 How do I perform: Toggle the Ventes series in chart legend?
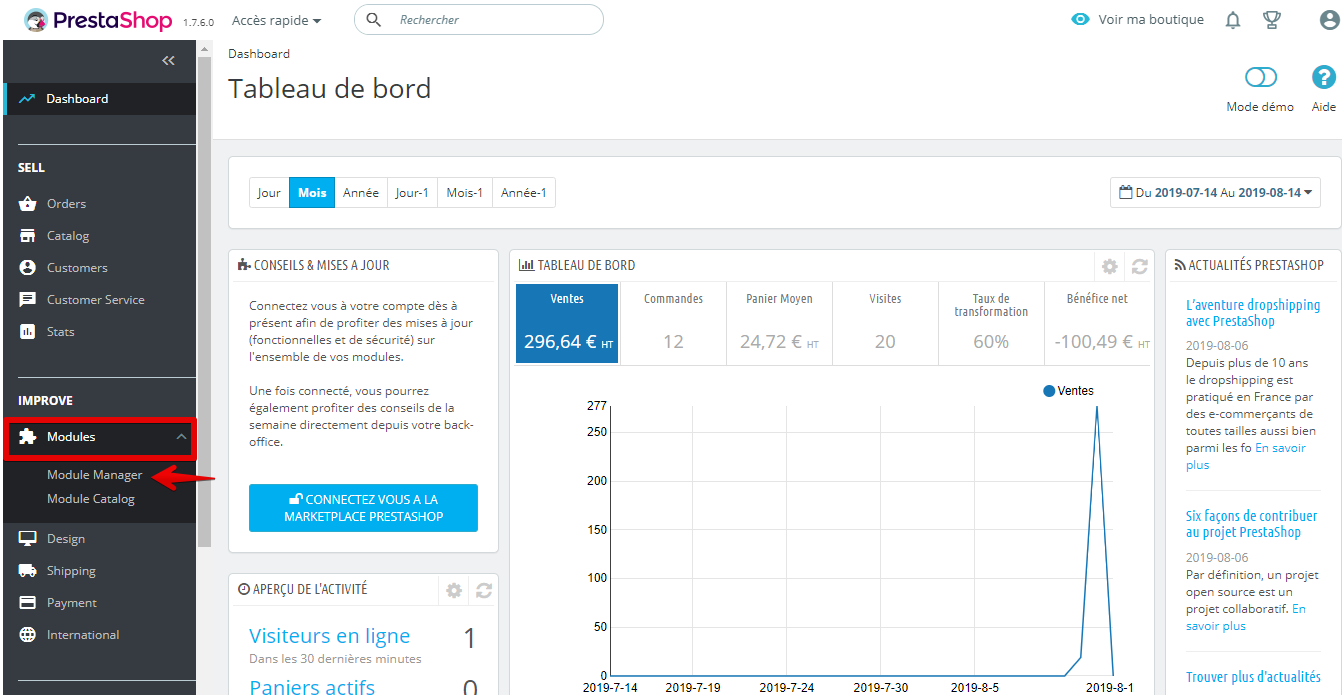point(1068,391)
